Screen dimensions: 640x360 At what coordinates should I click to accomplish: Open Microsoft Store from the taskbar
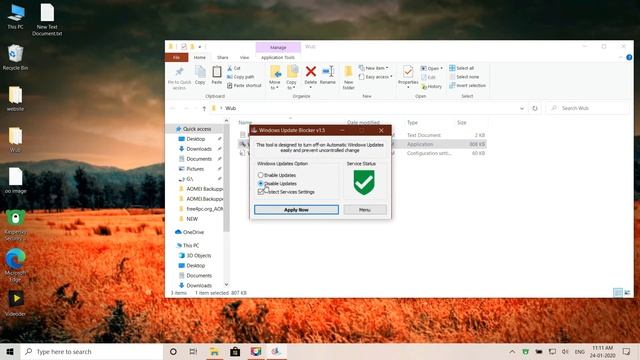pyautogui.click(x=235, y=351)
